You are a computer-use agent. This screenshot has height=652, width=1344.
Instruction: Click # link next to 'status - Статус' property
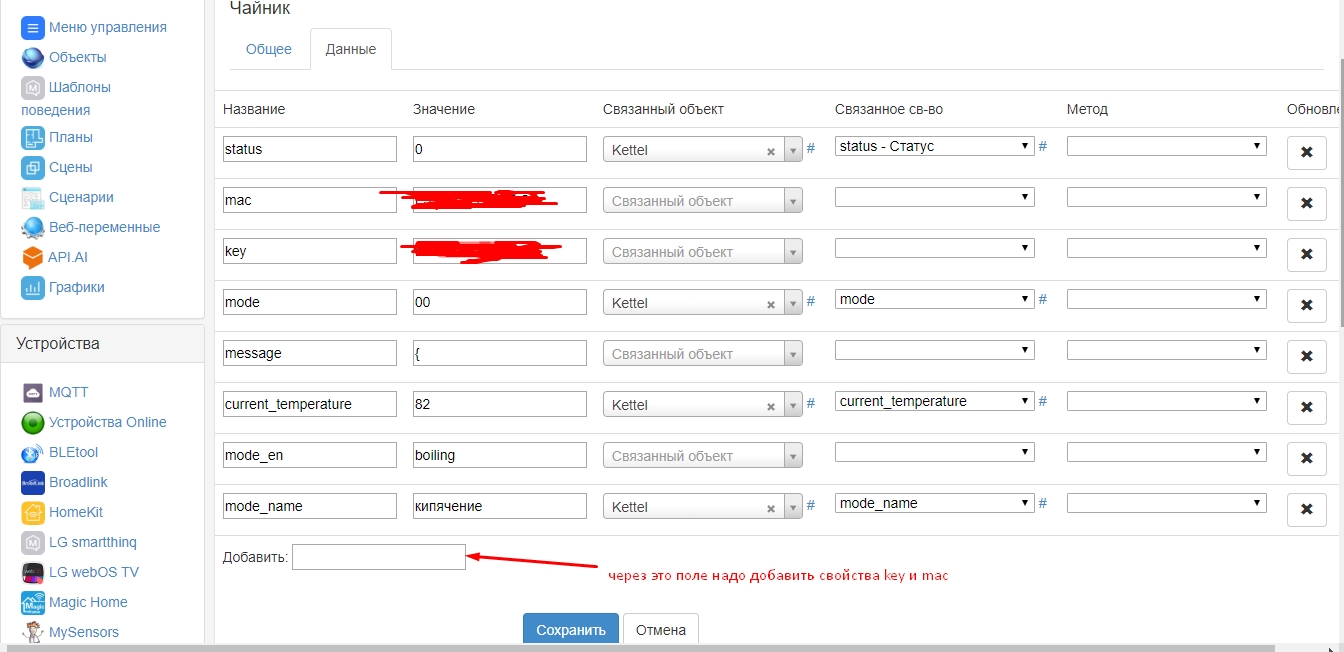point(1043,146)
